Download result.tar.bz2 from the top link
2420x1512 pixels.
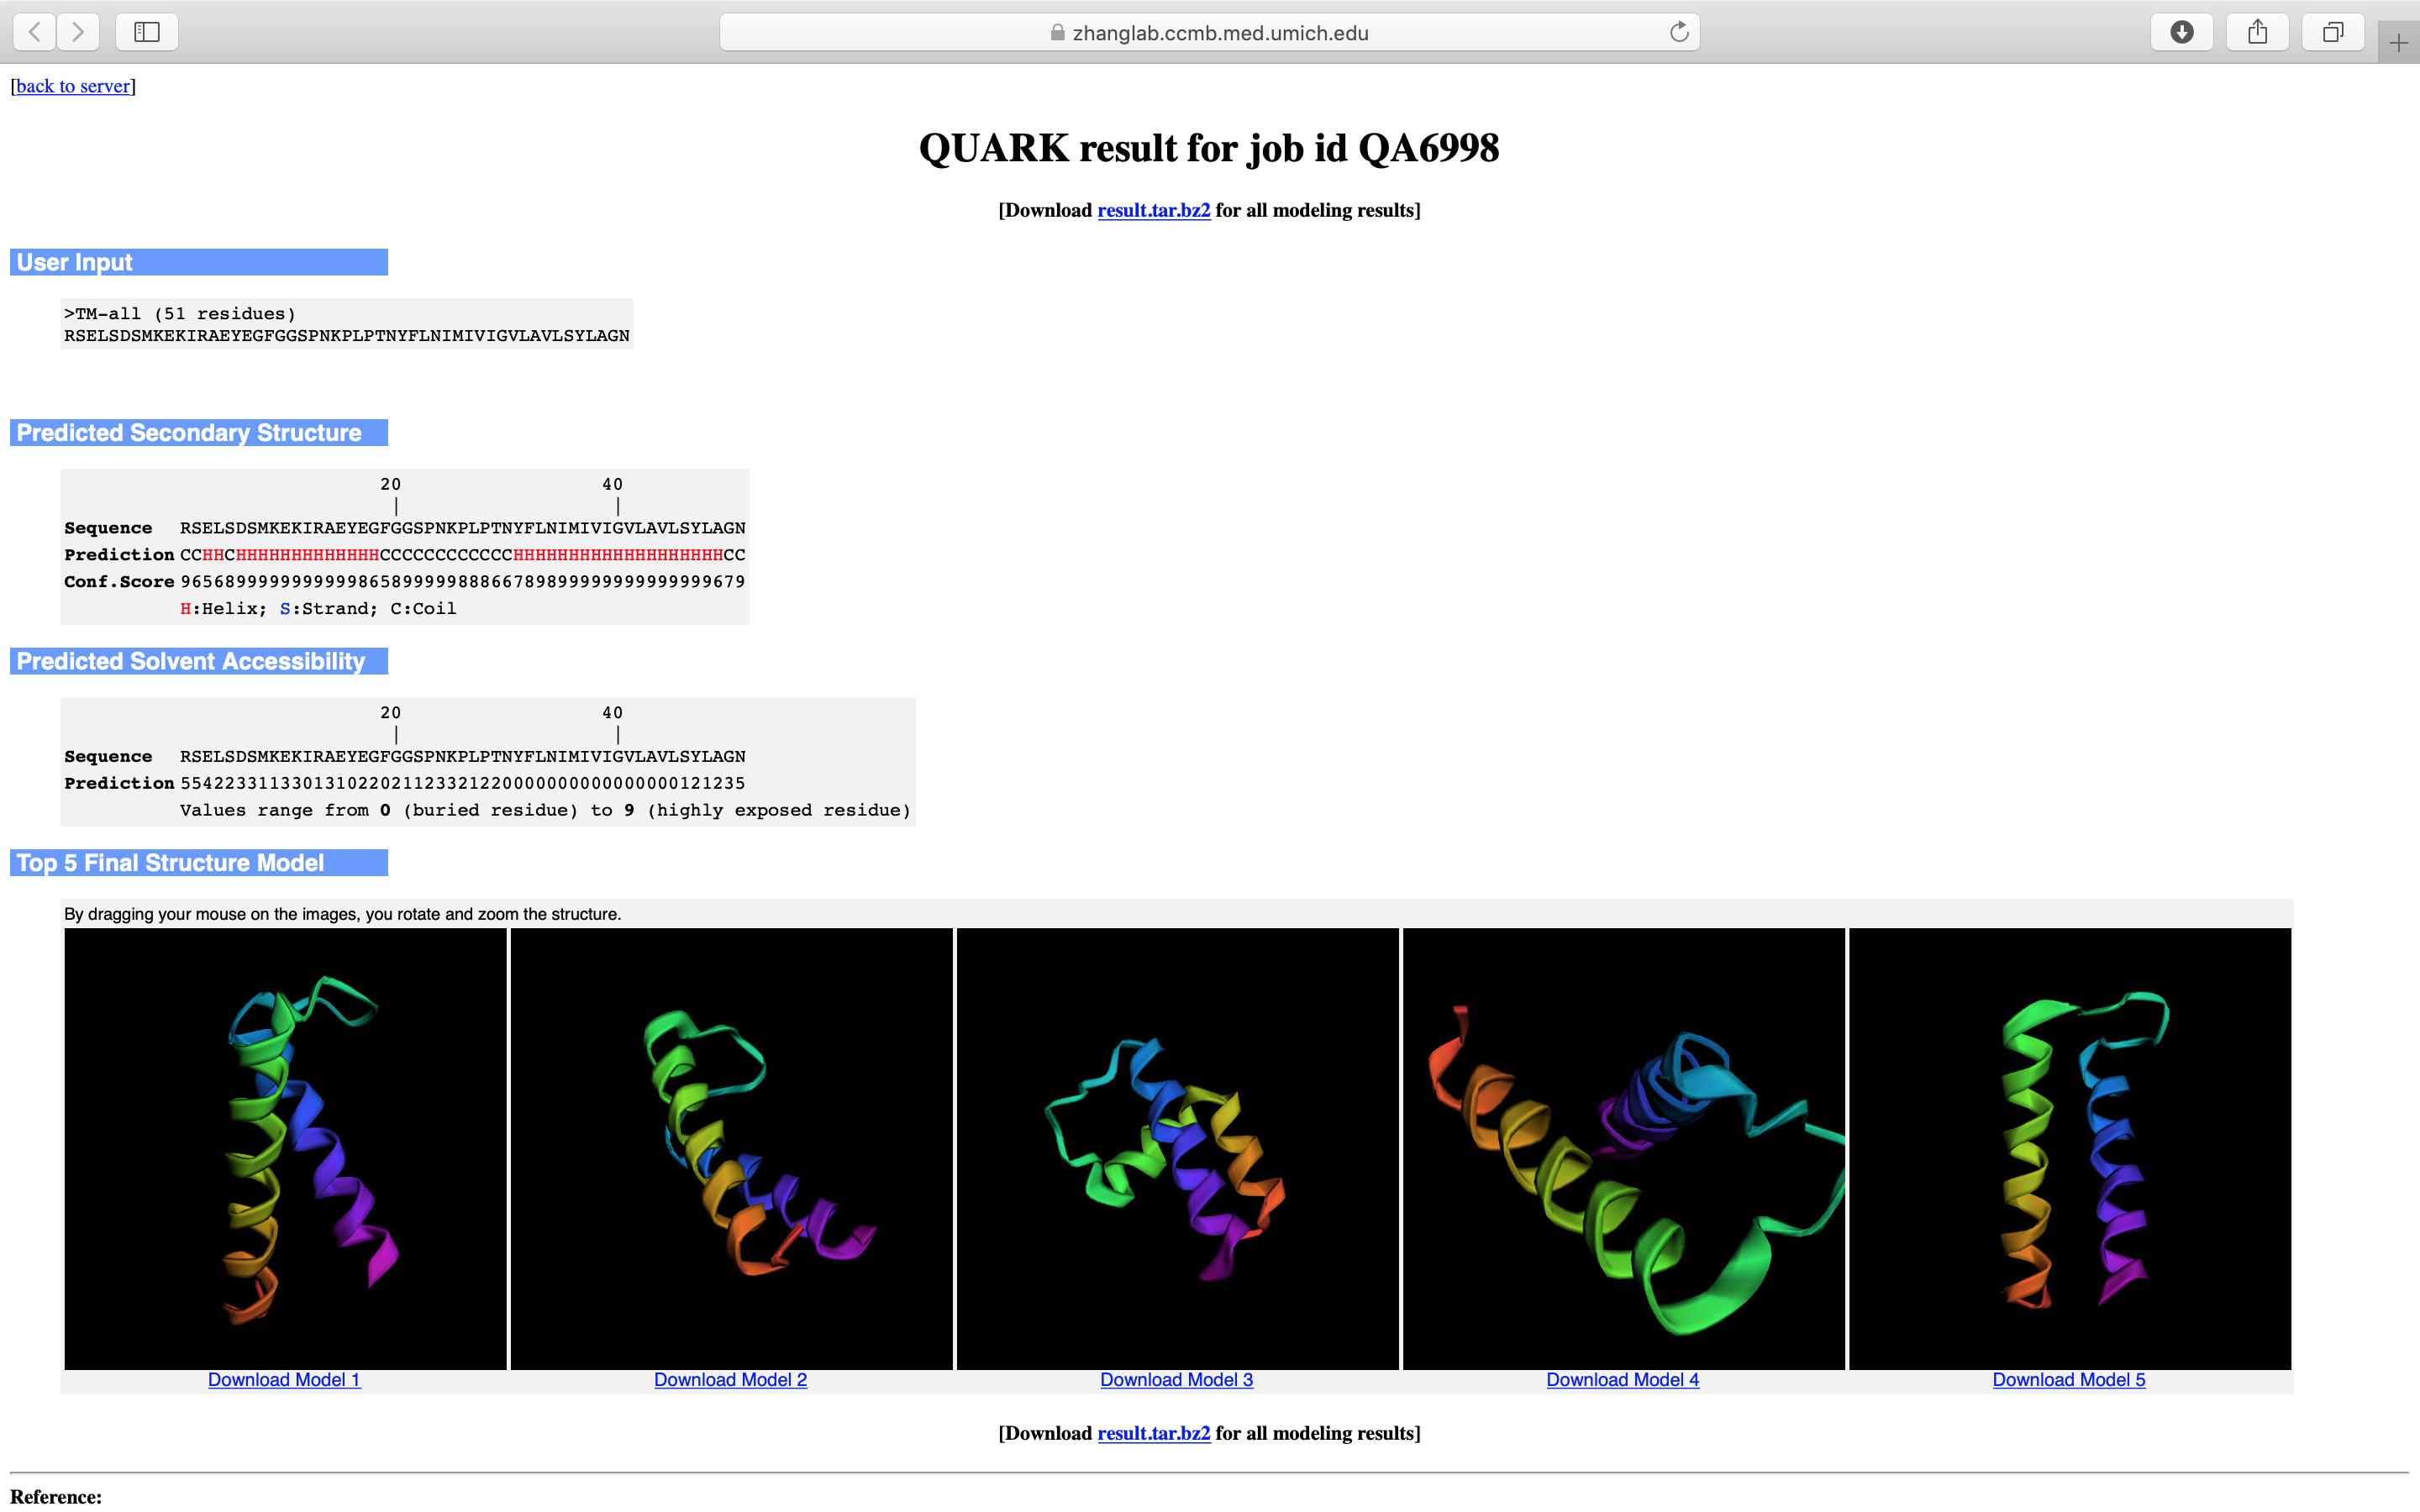pos(1154,210)
